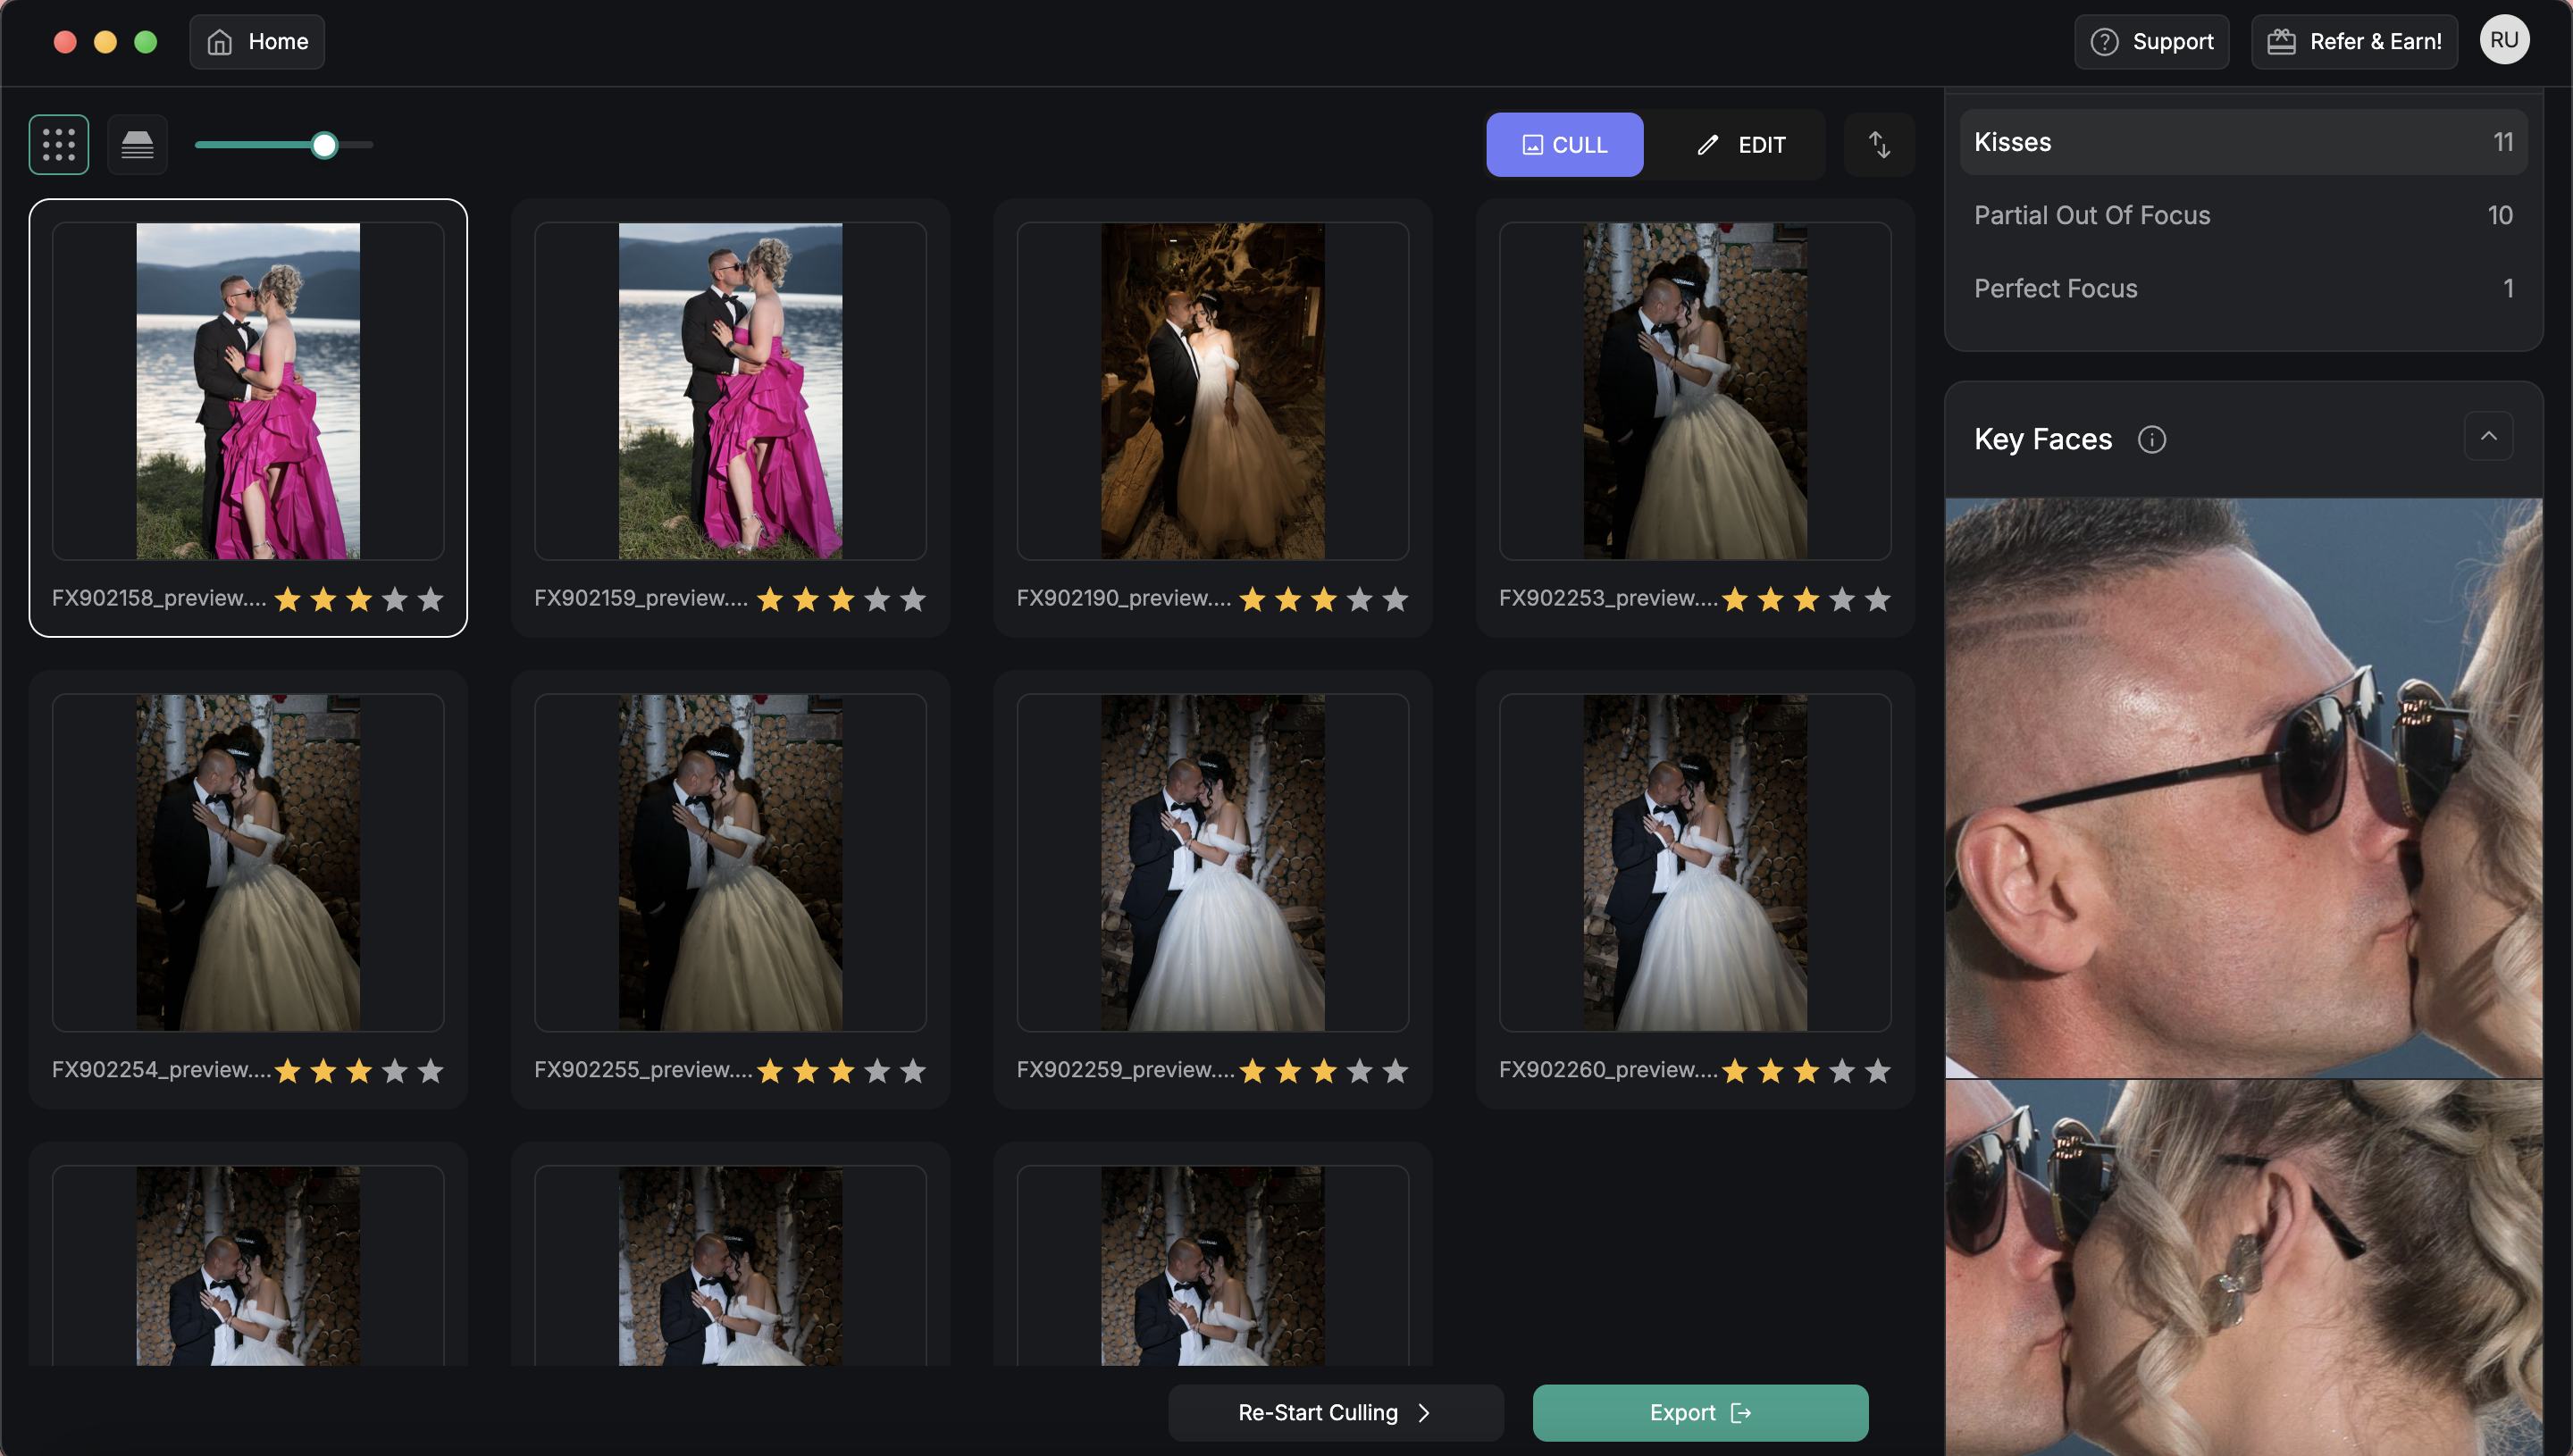Set FX902190_preview rating to five stars
This screenshot has width=2573, height=1456.
tap(1395, 599)
